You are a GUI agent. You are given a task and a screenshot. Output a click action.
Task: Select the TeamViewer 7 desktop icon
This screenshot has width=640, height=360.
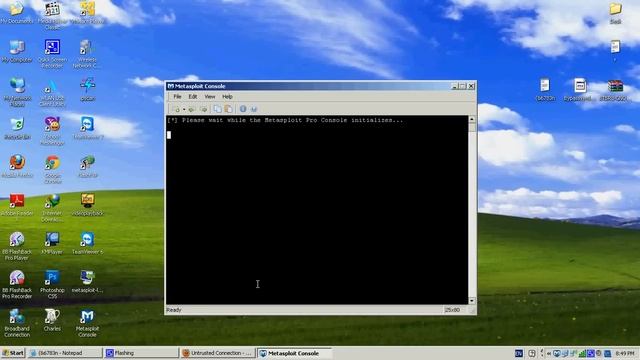[87, 128]
